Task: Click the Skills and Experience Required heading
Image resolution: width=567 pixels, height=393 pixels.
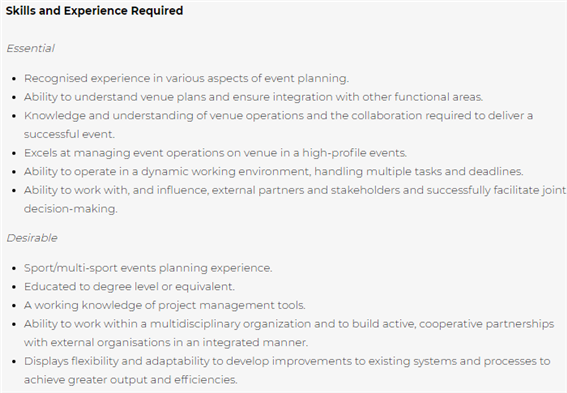Action: [x=94, y=10]
